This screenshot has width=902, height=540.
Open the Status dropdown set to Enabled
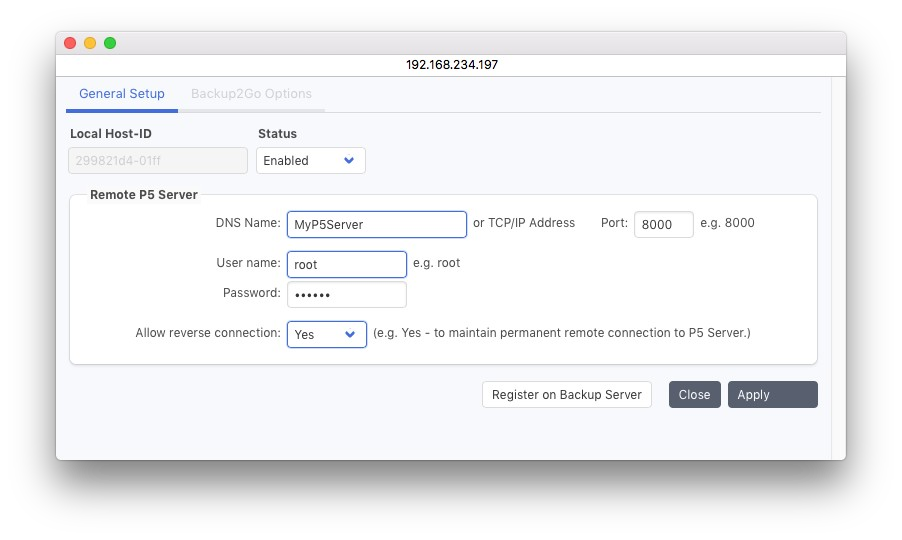pos(310,161)
